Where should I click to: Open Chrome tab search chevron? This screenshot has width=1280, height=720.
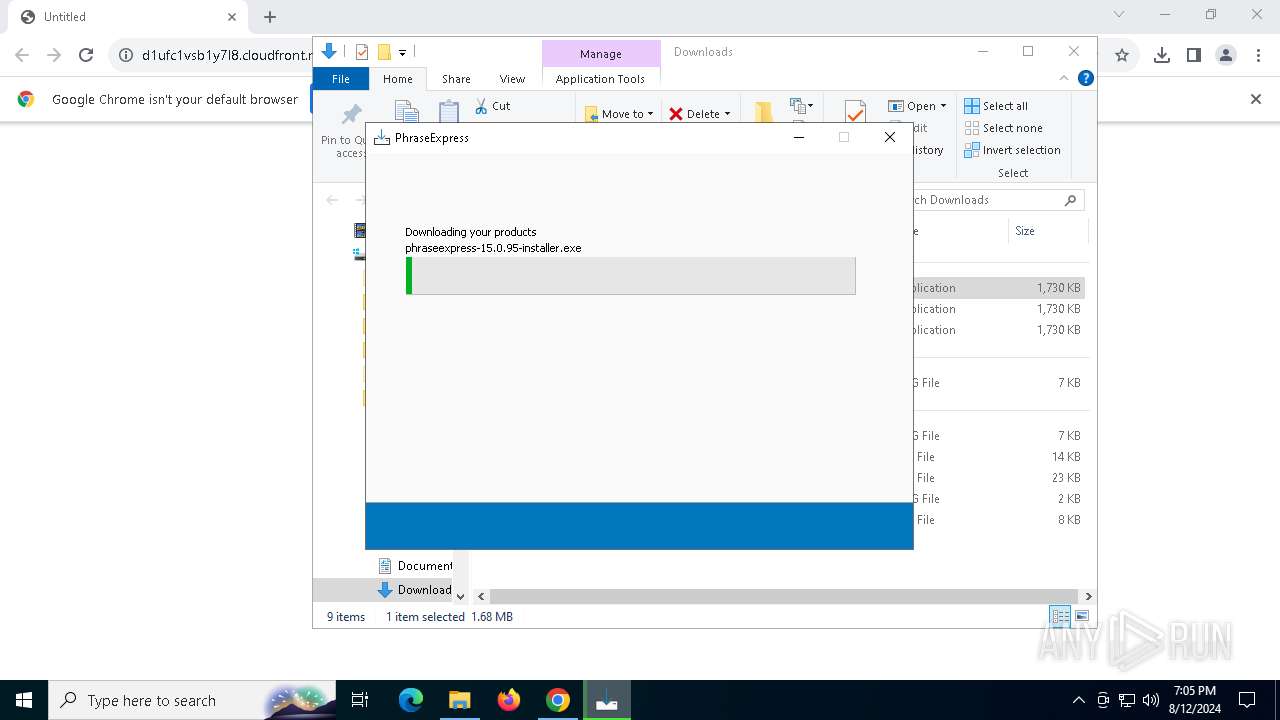point(1119,15)
